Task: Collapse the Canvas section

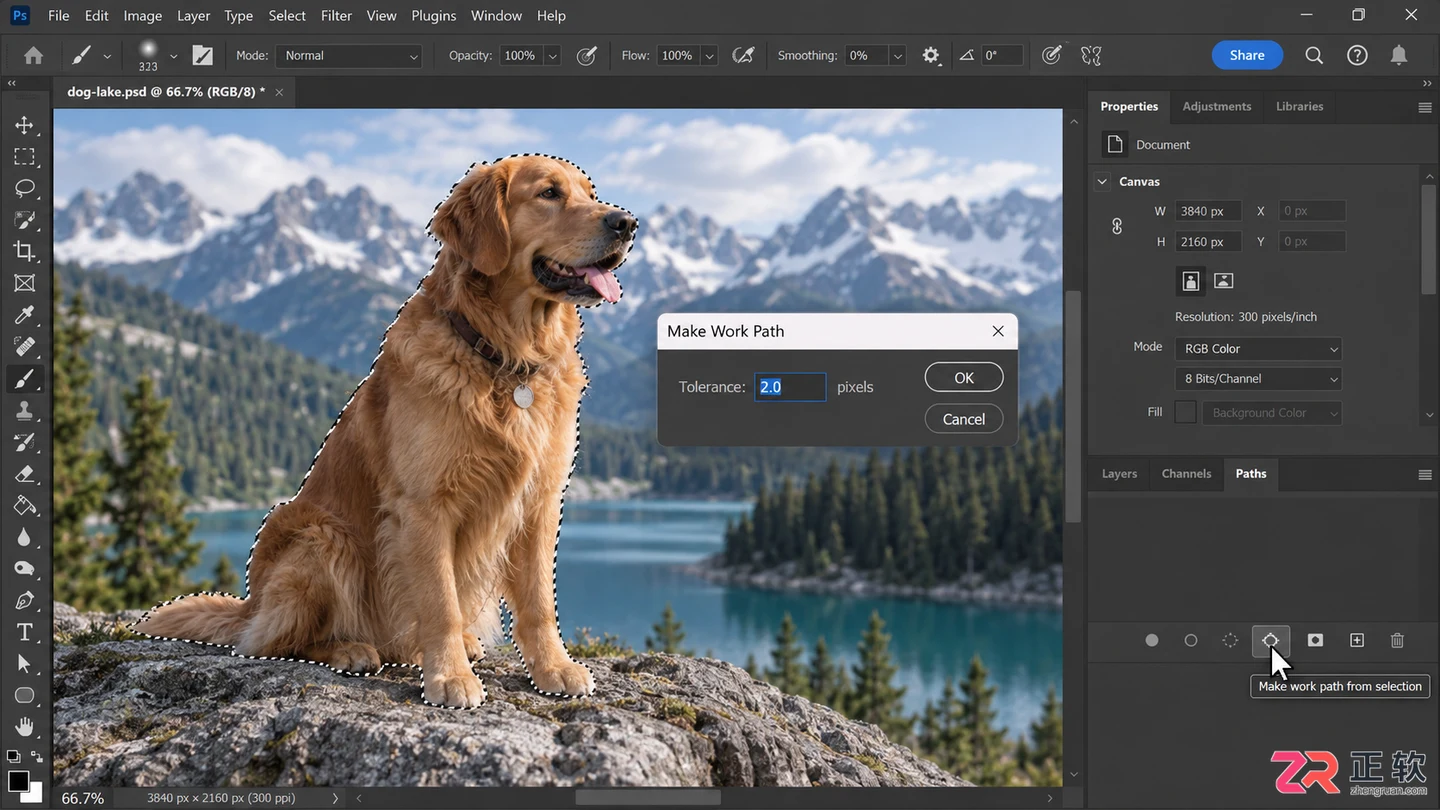Action: [x=1103, y=182]
